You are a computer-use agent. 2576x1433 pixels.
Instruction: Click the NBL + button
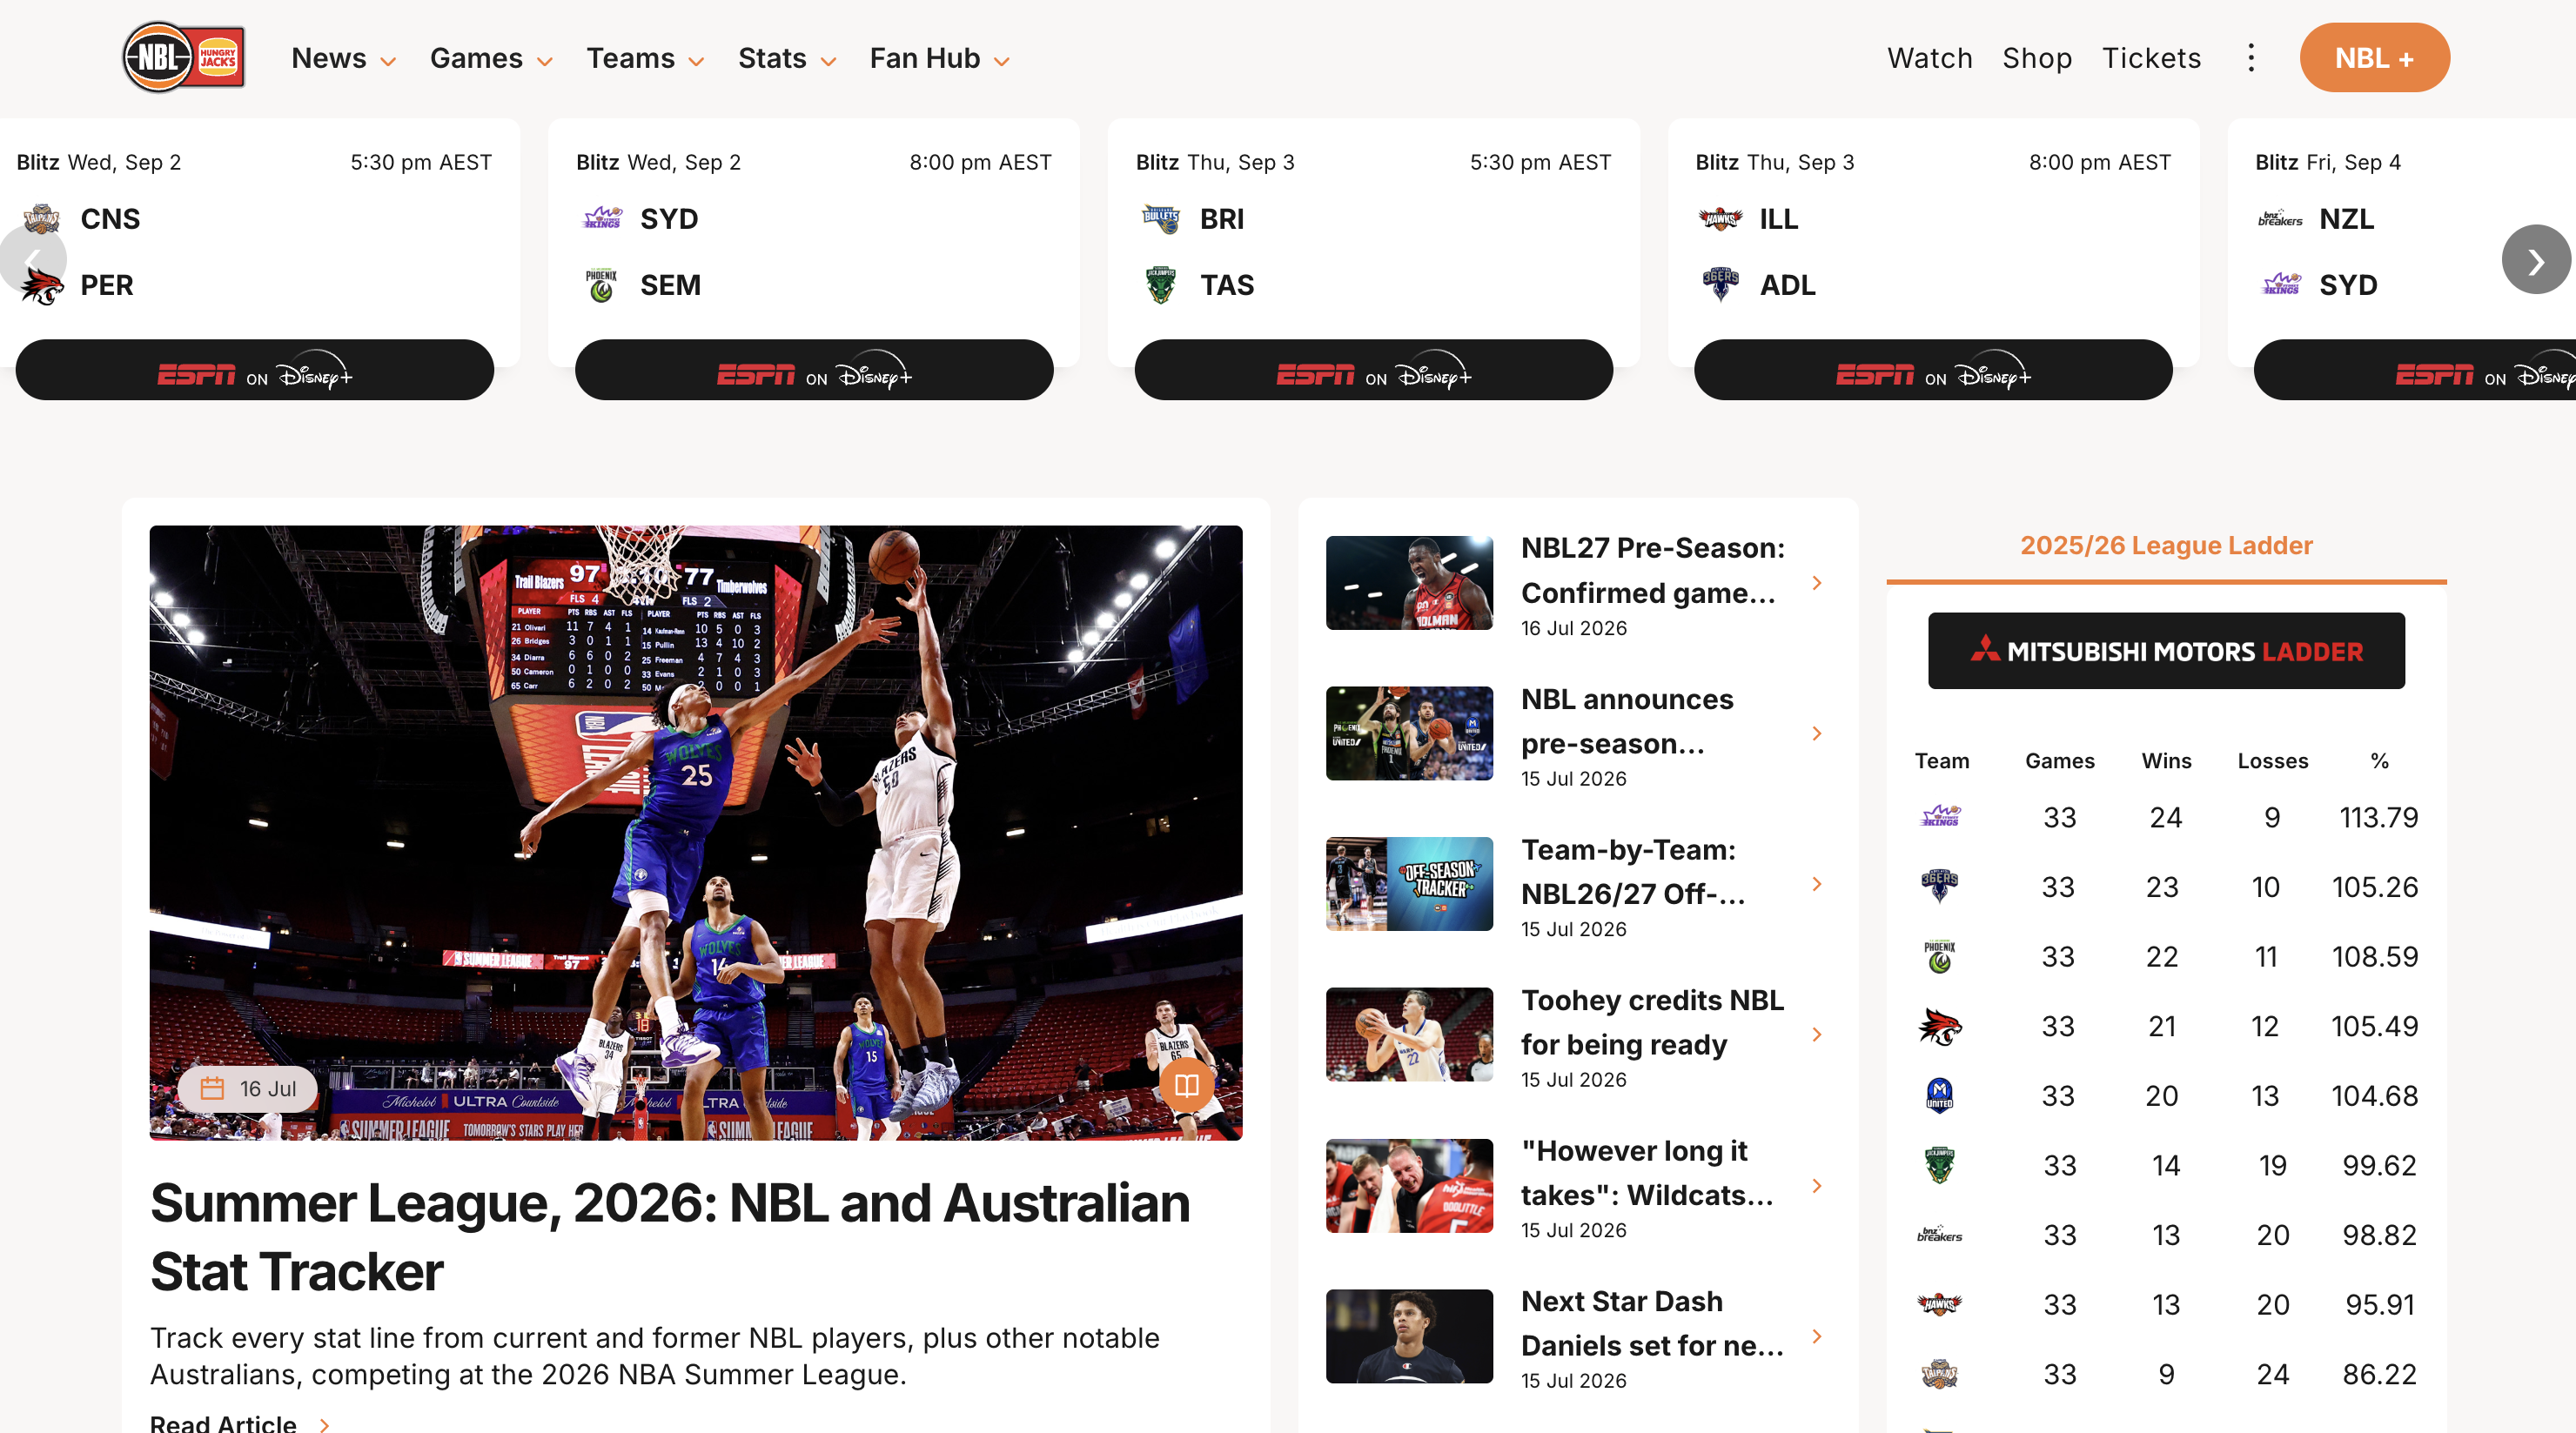tap(2374, 58)
